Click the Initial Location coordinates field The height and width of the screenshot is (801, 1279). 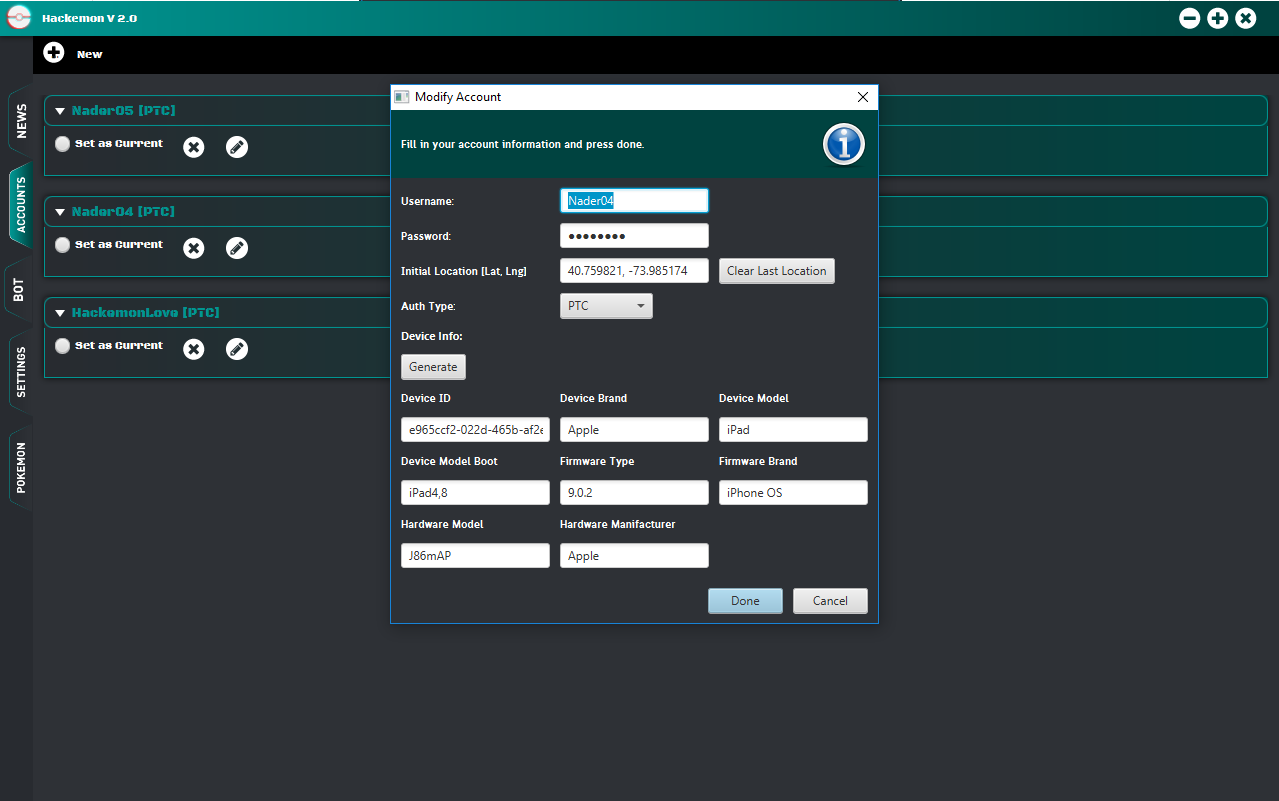(x=634, y=271)
